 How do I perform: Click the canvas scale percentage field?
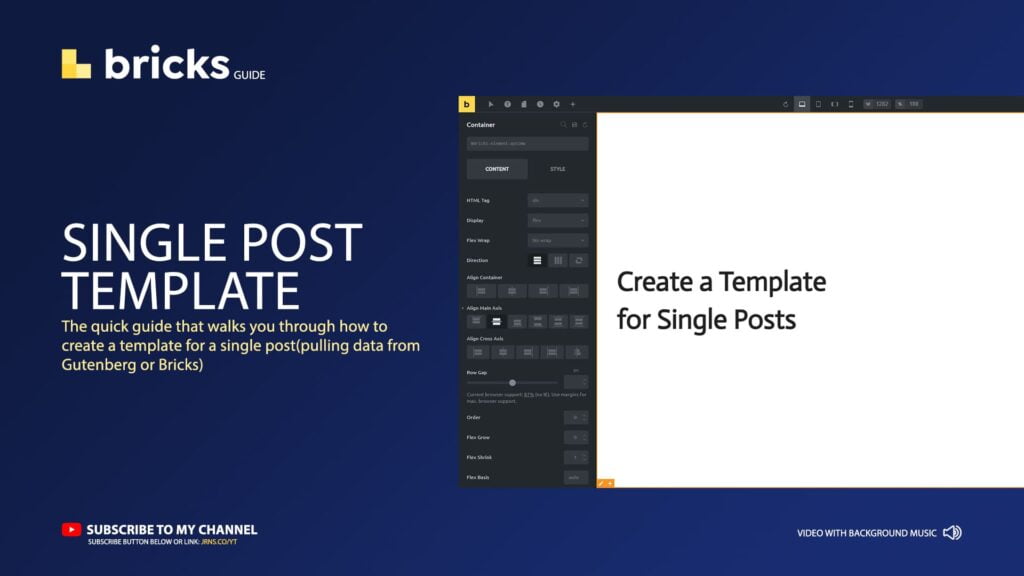point(909,104)
